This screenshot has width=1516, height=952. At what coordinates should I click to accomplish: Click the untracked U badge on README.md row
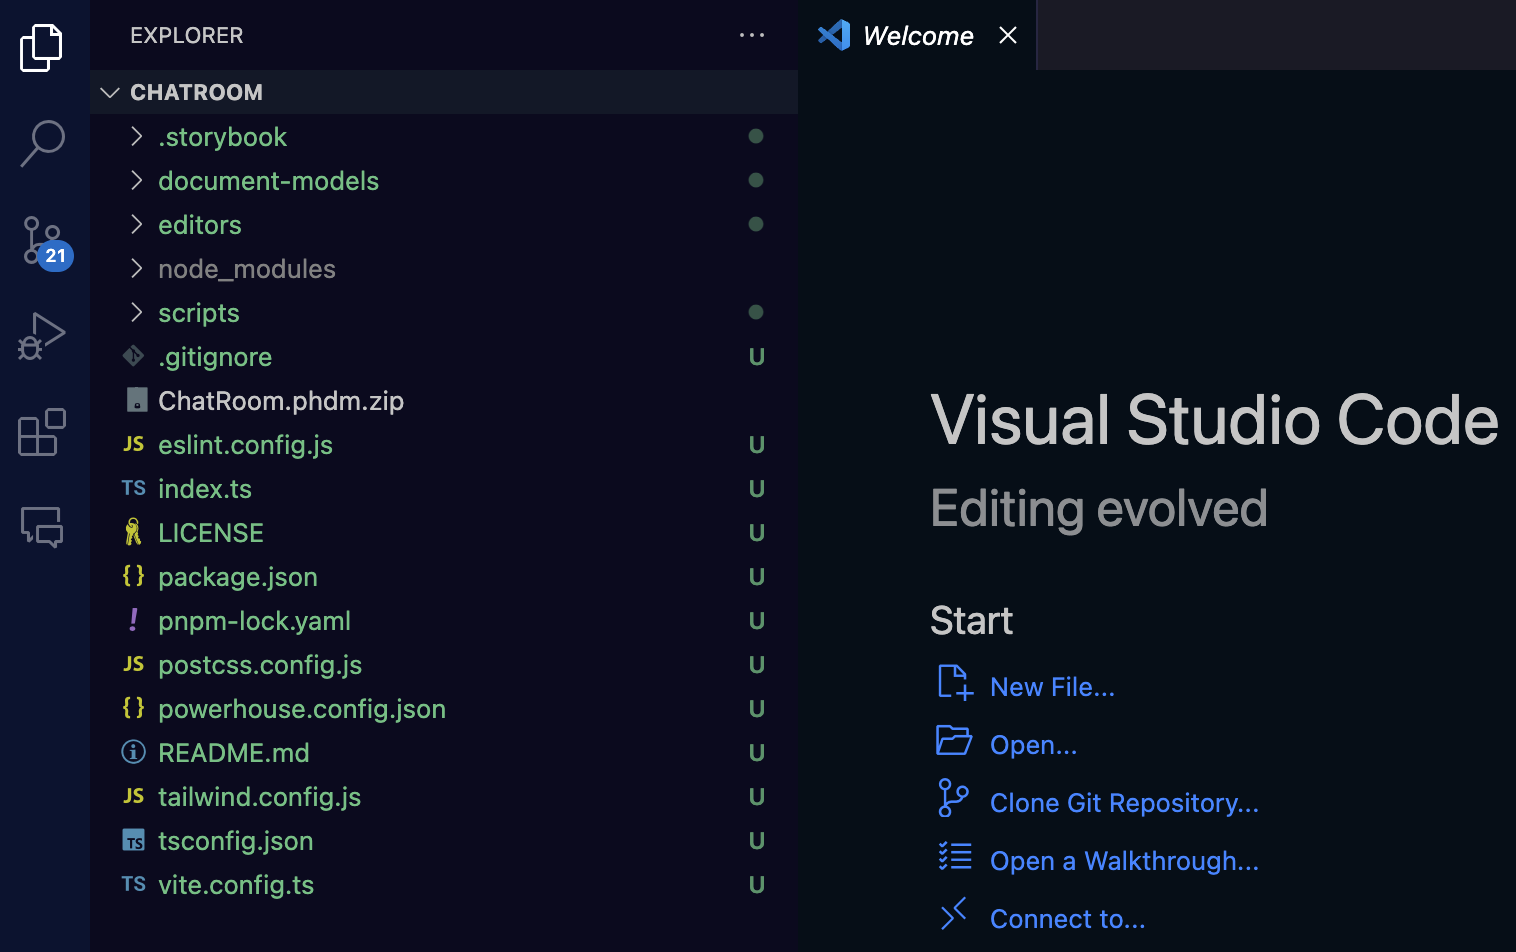click(757, 753)
